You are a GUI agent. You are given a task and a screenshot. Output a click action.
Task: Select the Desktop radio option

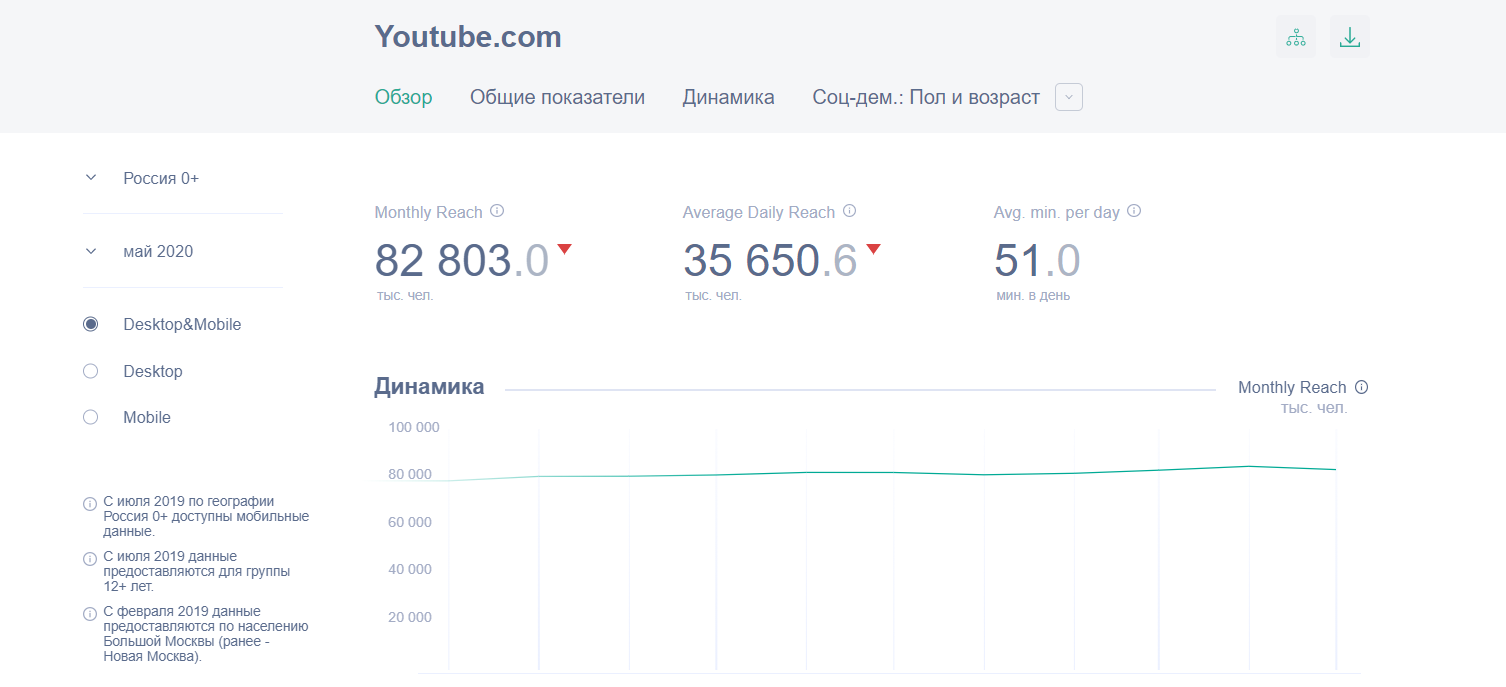91,371
